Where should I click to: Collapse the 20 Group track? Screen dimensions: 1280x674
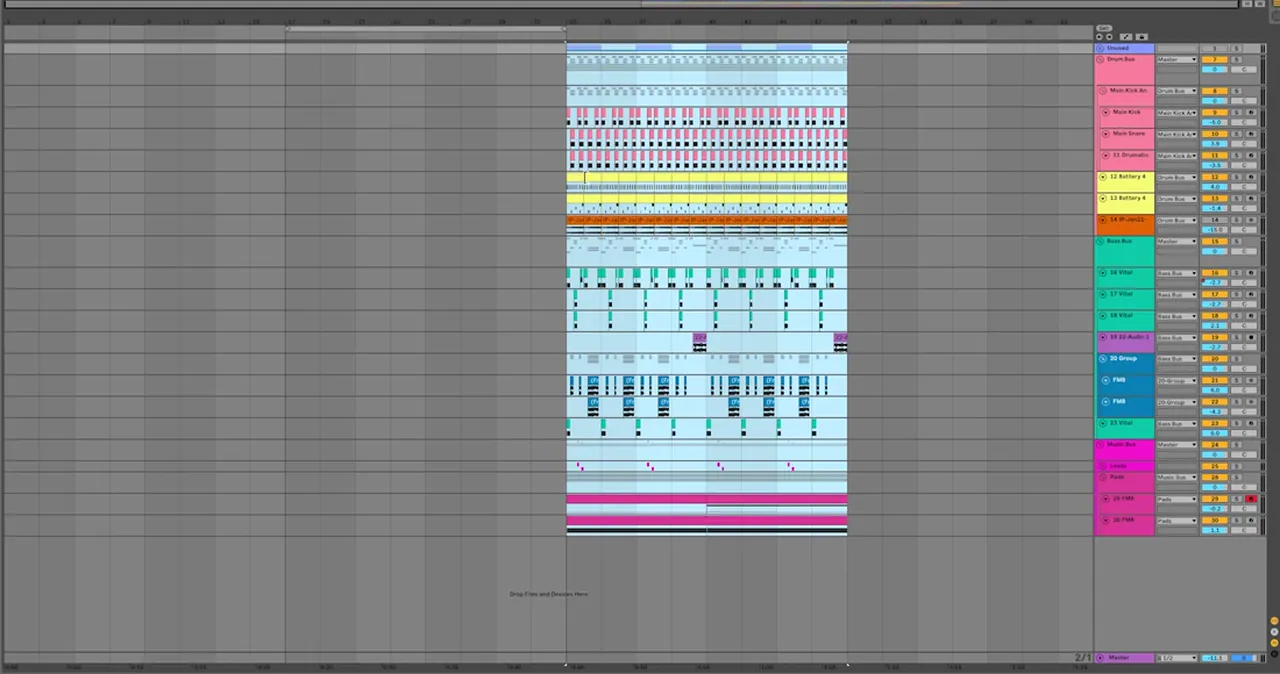1103,359
